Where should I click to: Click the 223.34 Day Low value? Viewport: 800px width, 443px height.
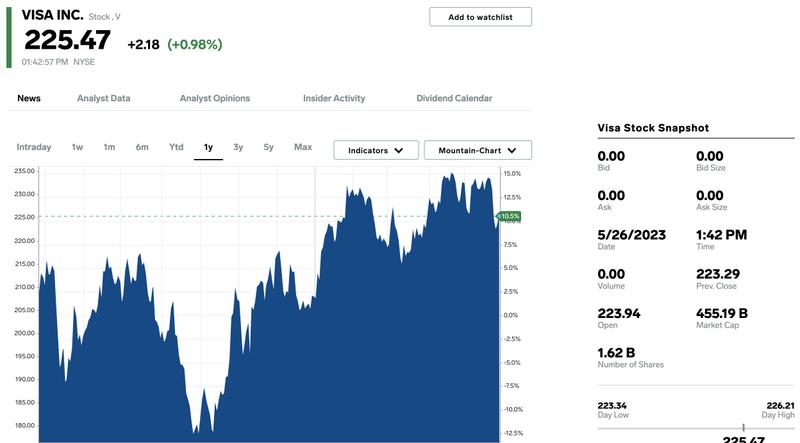(612, 406)
